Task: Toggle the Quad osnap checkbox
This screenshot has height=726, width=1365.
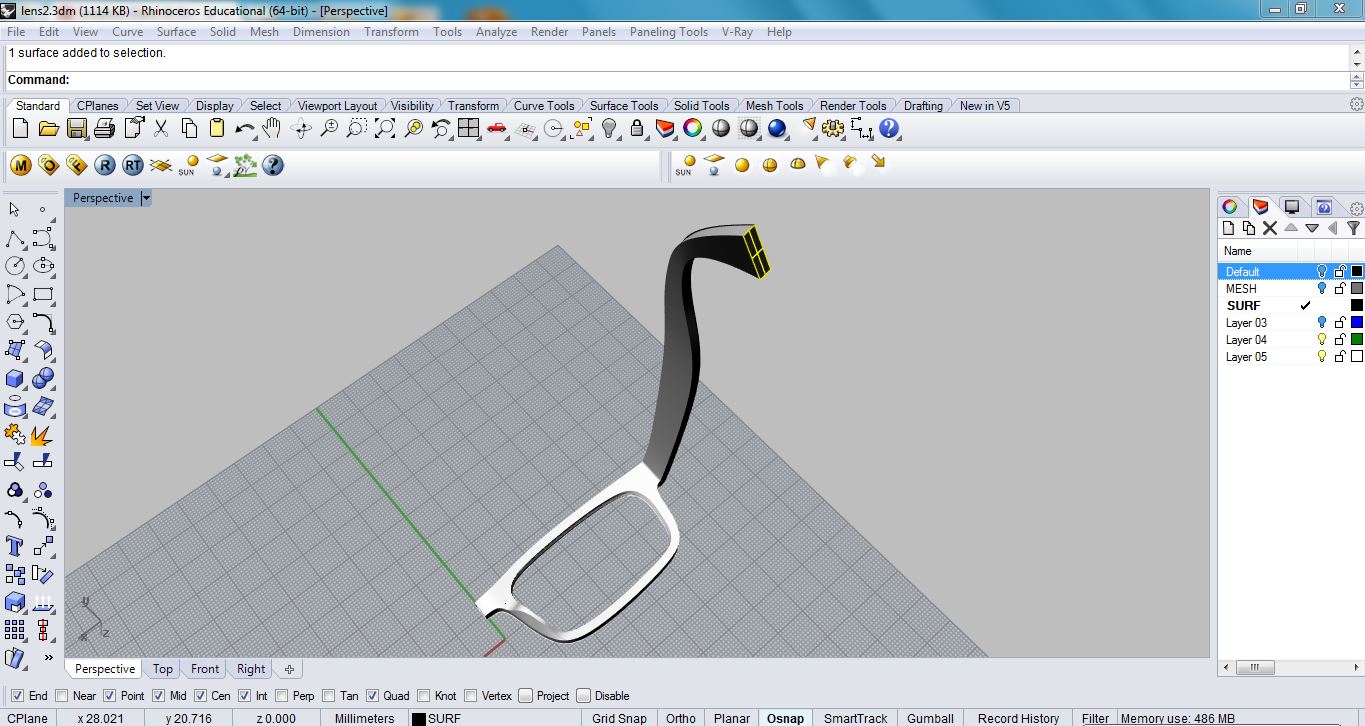Action: click(x=372, y=696)
